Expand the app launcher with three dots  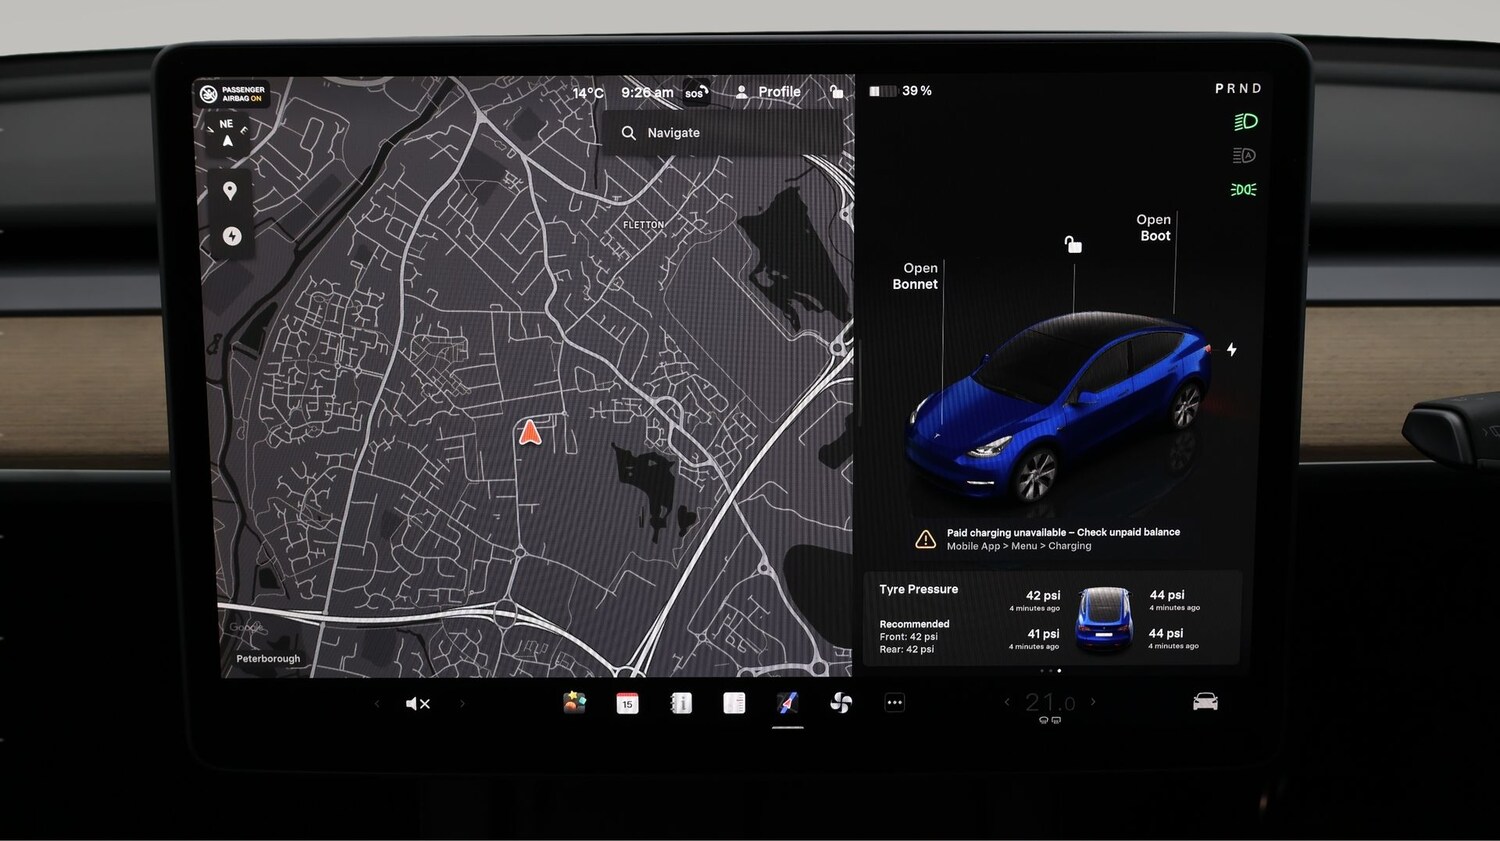click(x=894, y=702)
